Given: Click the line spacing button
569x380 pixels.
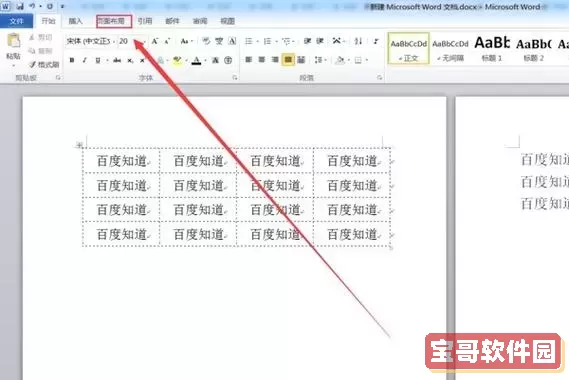Looking at the screenshot, I should 319,60.
